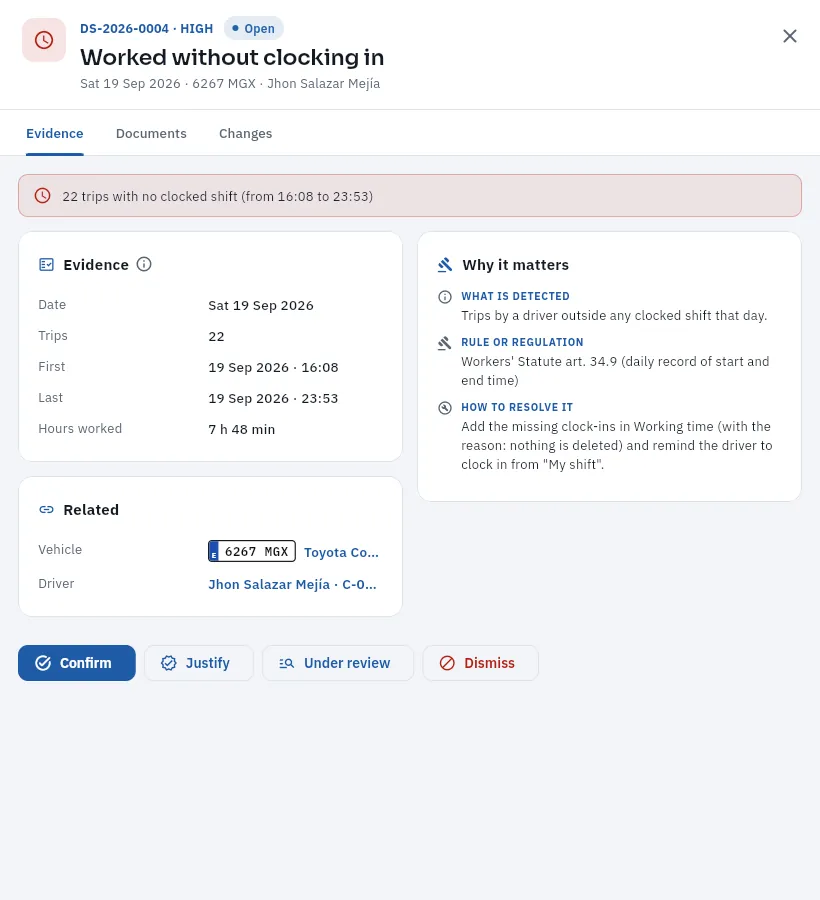
Task: Click the Evidence info circle icon
Action: click(144, 264)
